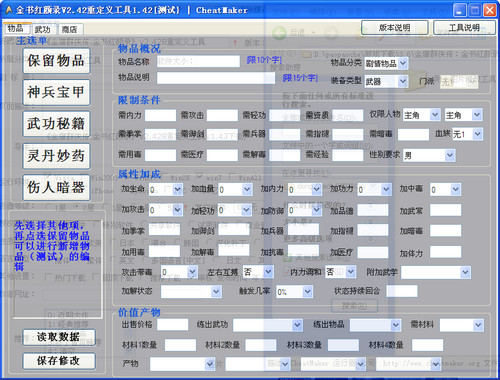
Task: Switch to the 武功 tab
Action: (42, 30)
